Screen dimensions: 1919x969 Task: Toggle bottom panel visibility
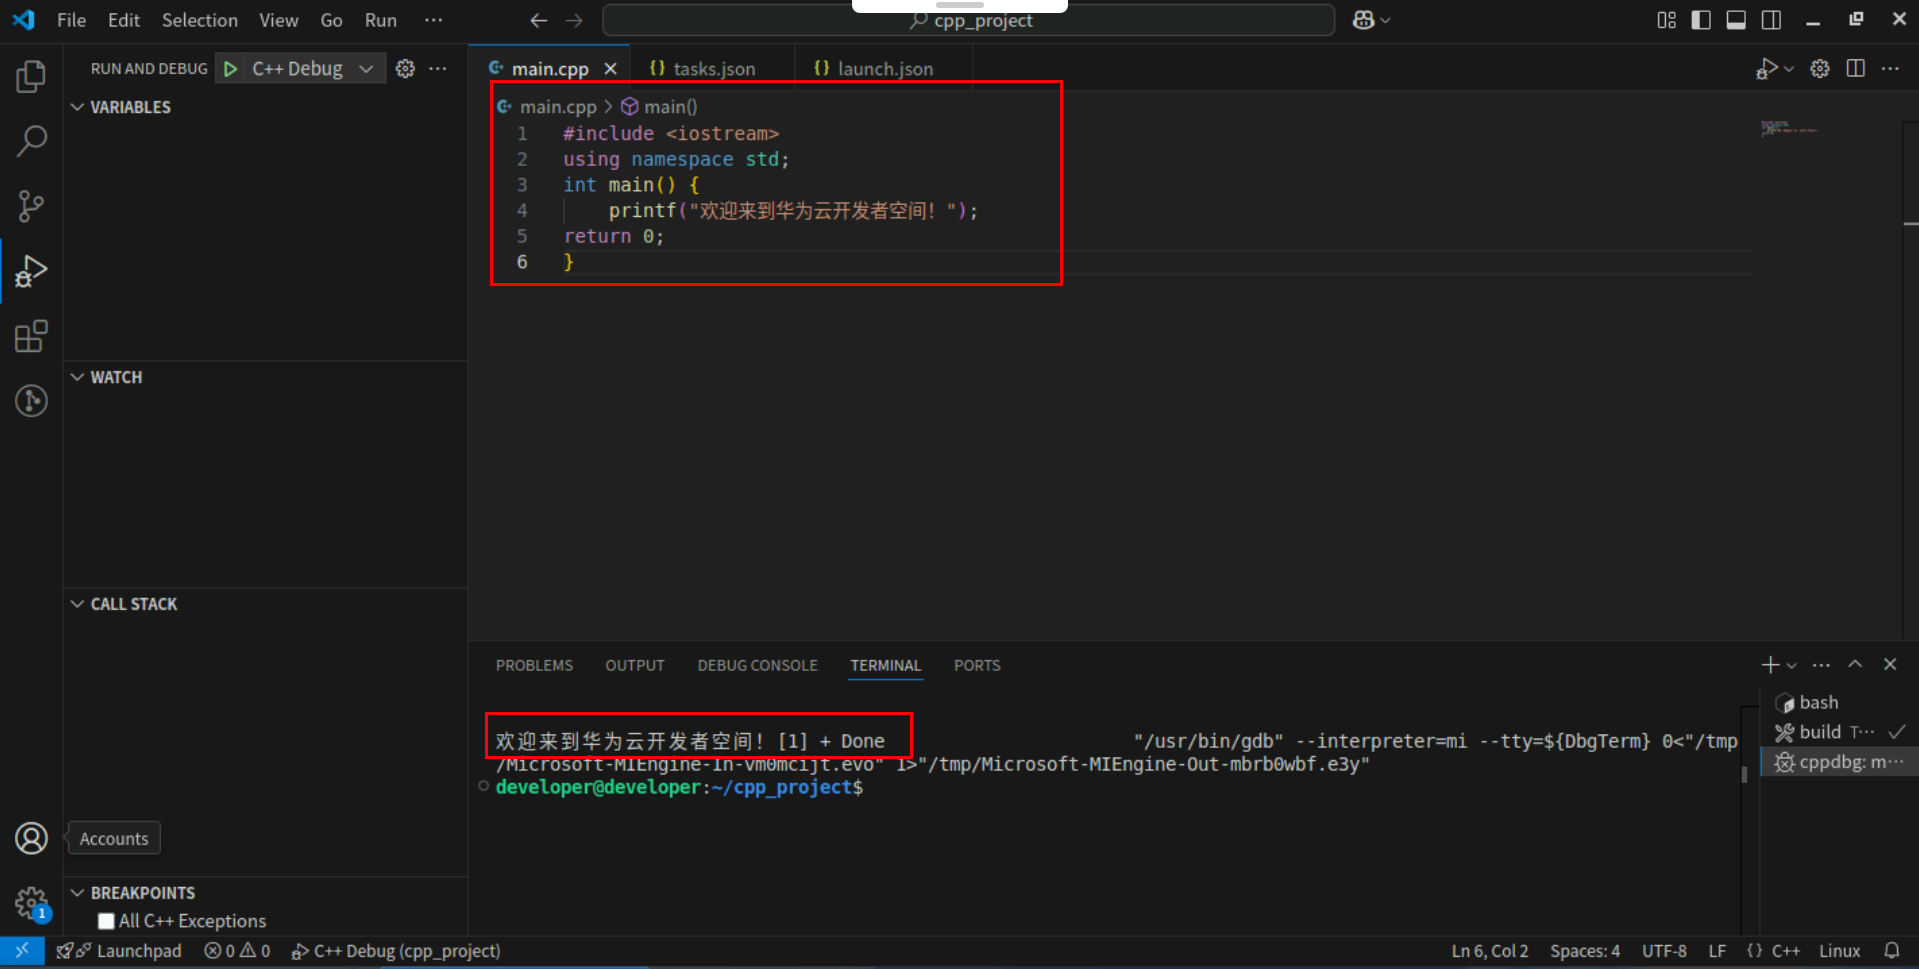coord(1736,20)
